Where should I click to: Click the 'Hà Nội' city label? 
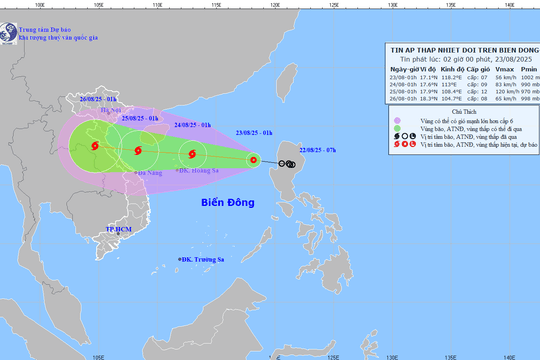click(x=111, y=110)
